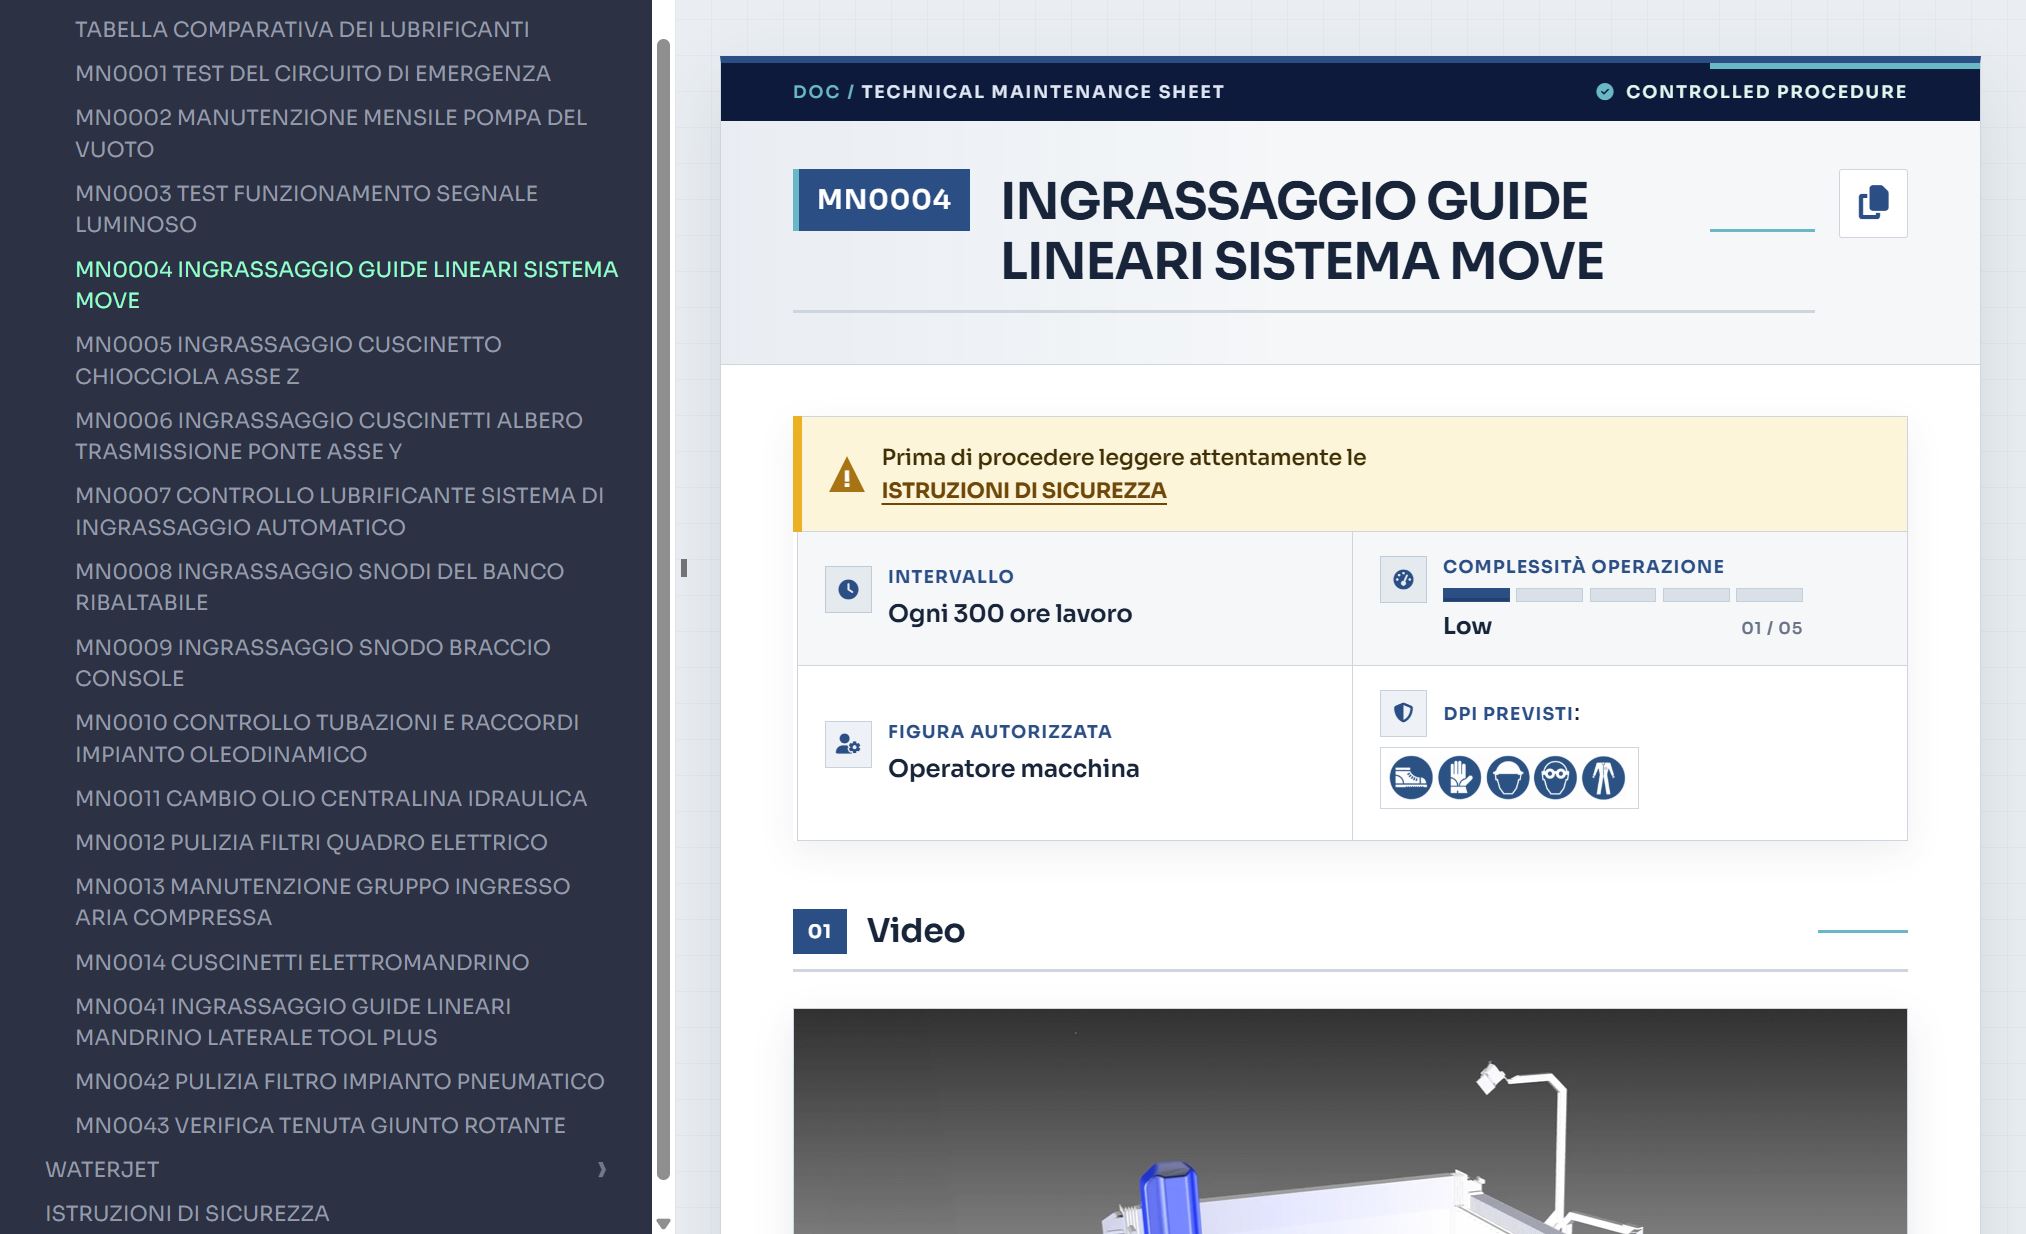Click the complexity level progress bar

click(1622, 595)
